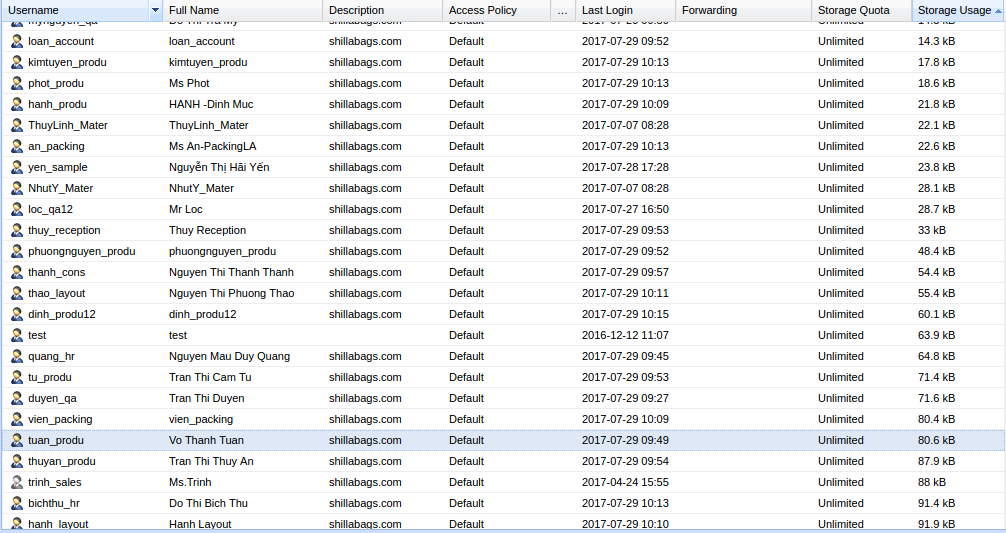Viewport: 1006px width, 533px height.
Task: Select full name 'HANH -Dinh Muc'
Action: coord(211,104)
